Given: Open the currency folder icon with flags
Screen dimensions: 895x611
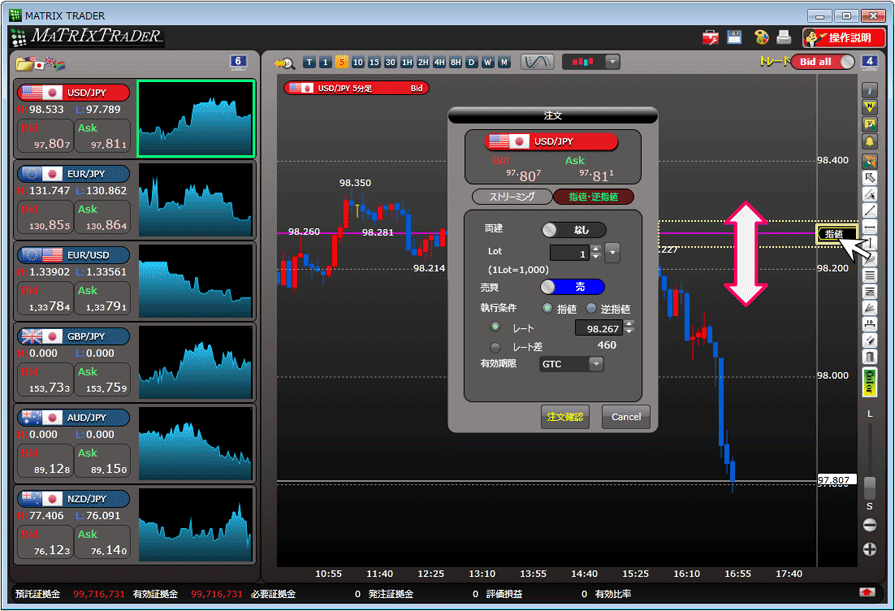Looking at the screenshot, I should click(x=40, y=63).
